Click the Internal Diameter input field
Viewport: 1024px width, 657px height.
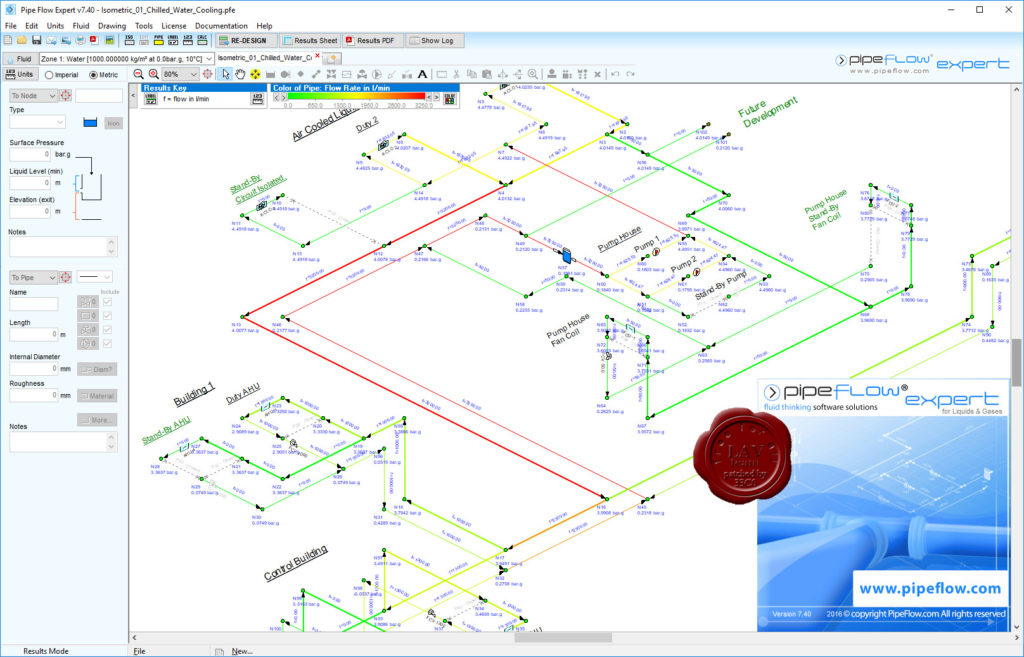tap(33, 369)
